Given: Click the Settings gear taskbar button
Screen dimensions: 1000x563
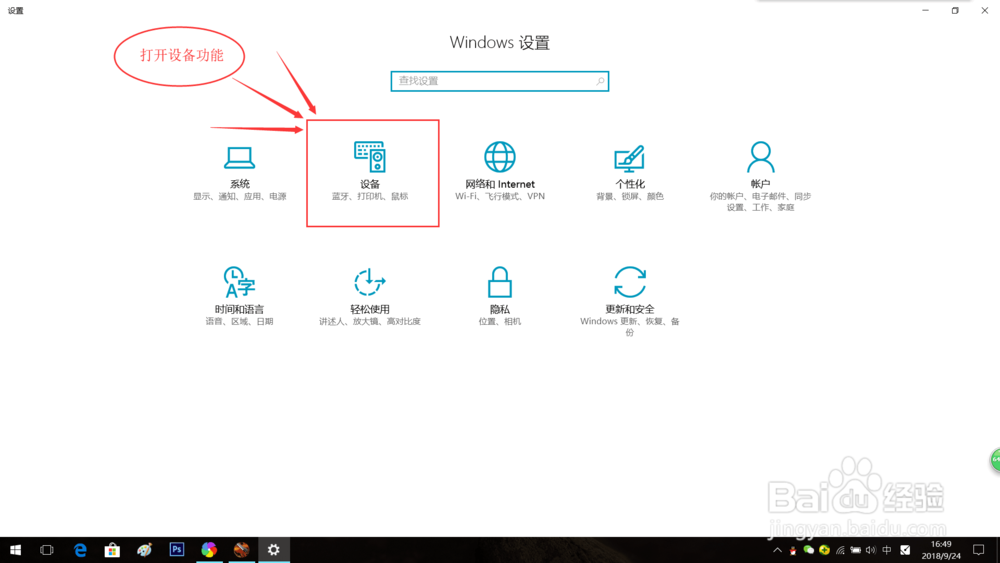Looking at the screenshot, I should 274,550.
